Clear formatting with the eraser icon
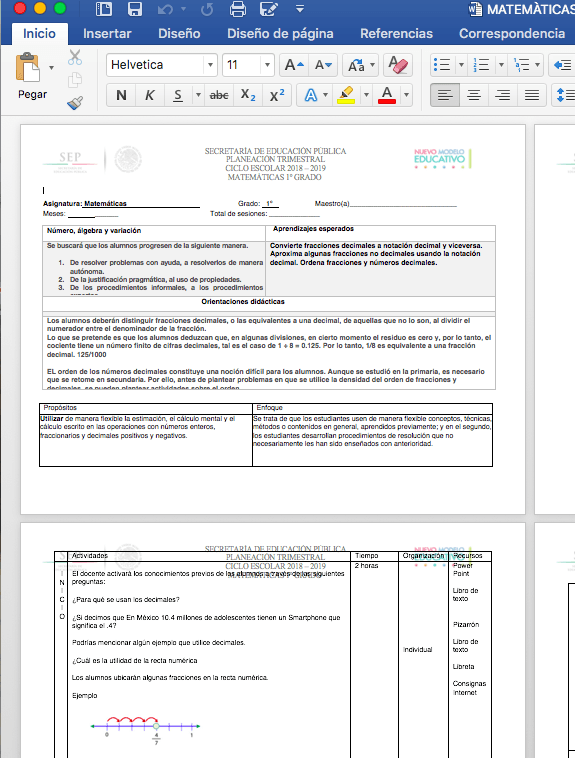This screenshot has height=758, width=575. pos(398,65)
